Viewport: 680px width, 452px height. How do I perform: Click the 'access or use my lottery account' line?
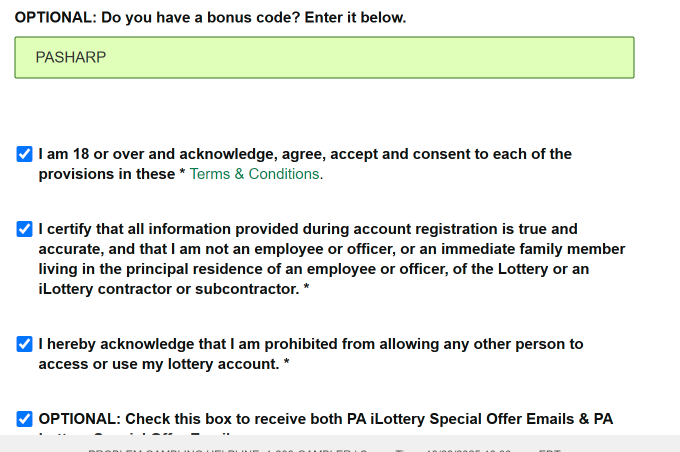[158, 364]
